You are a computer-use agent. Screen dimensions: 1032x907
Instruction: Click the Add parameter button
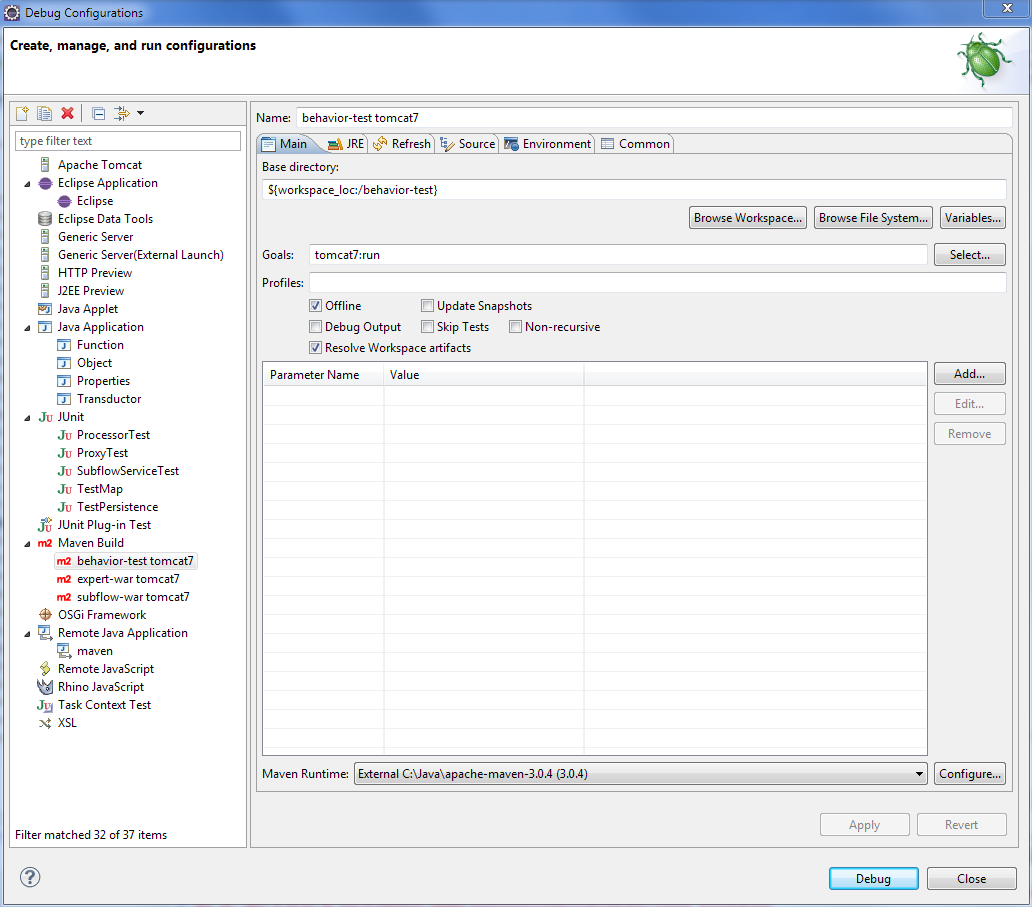tap(969, 374)
